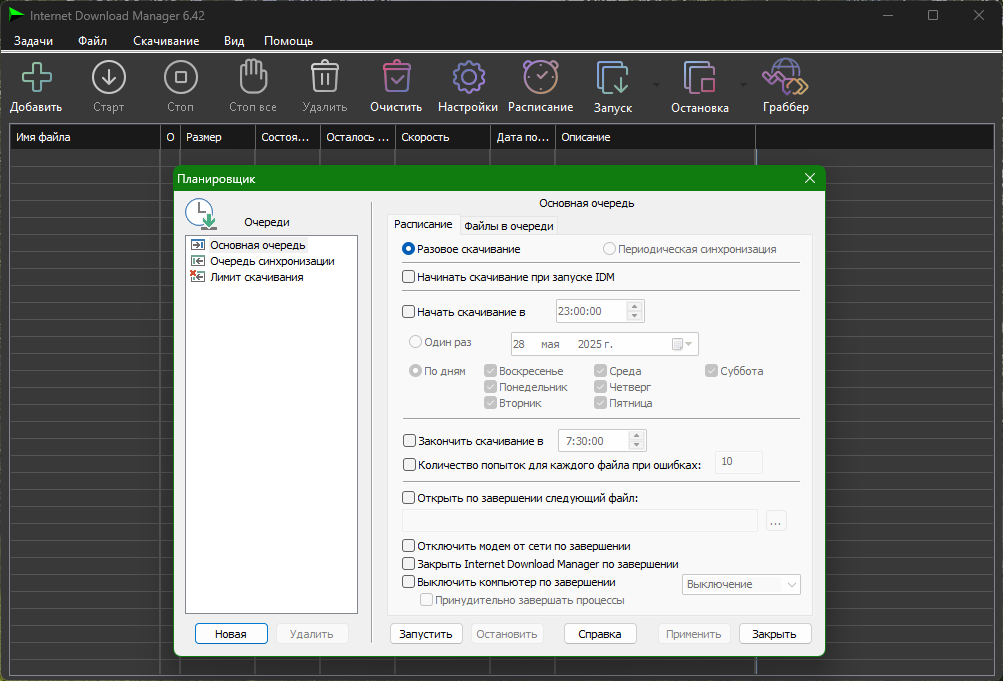
Task: Switch to Файлы в очереди tab
Action: pyautogui.click(x=509, y=226)
